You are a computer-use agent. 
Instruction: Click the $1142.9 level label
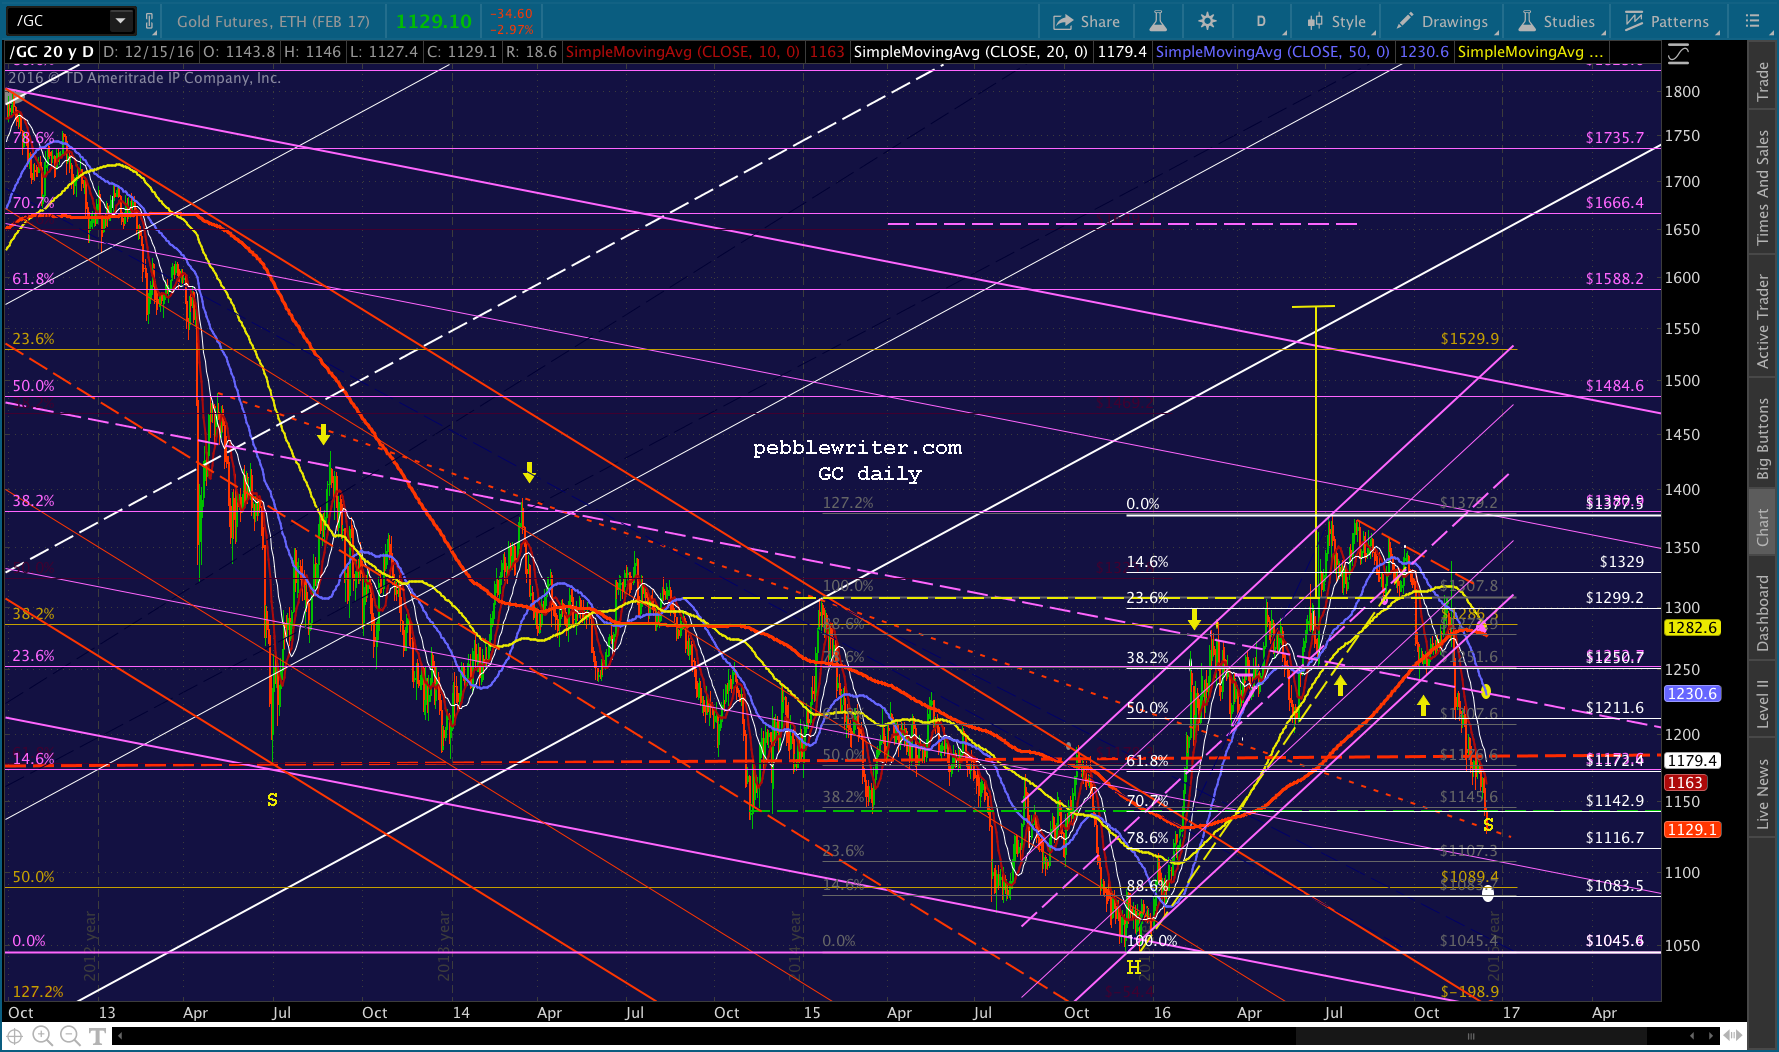pyautogui.click(x=1614, y=801)
